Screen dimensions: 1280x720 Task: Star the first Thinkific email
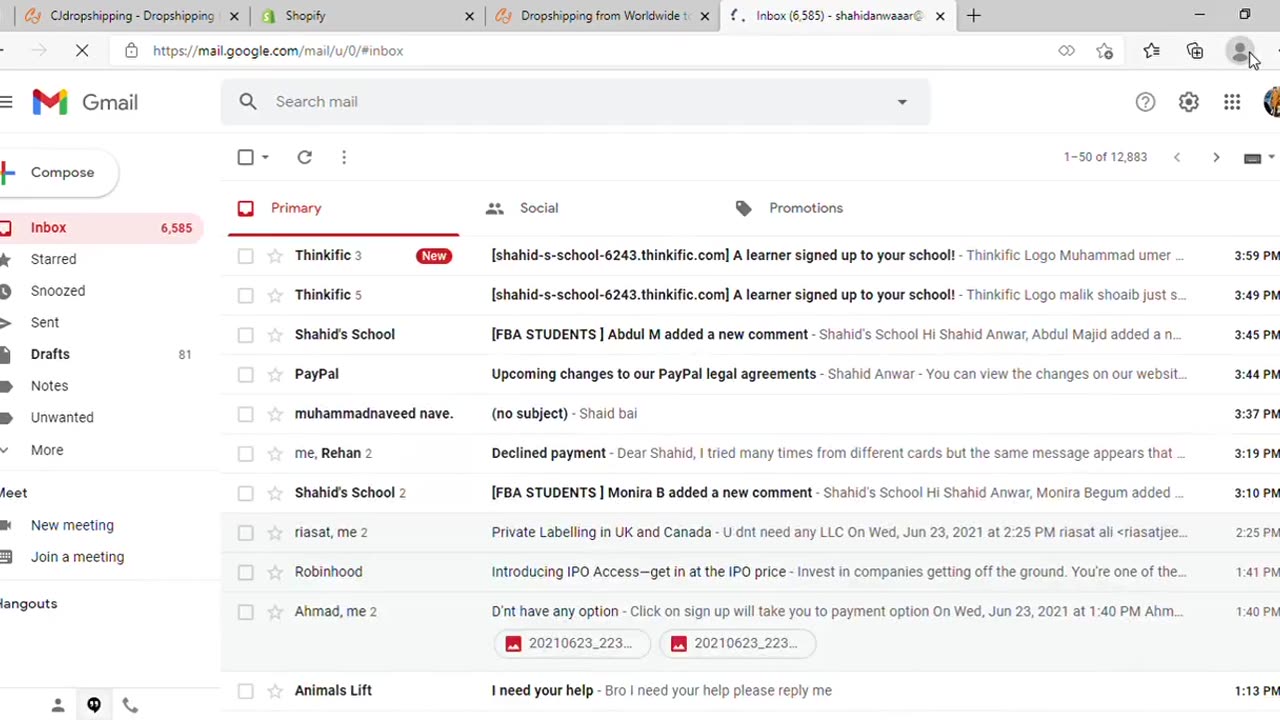(x=274, y=256)
